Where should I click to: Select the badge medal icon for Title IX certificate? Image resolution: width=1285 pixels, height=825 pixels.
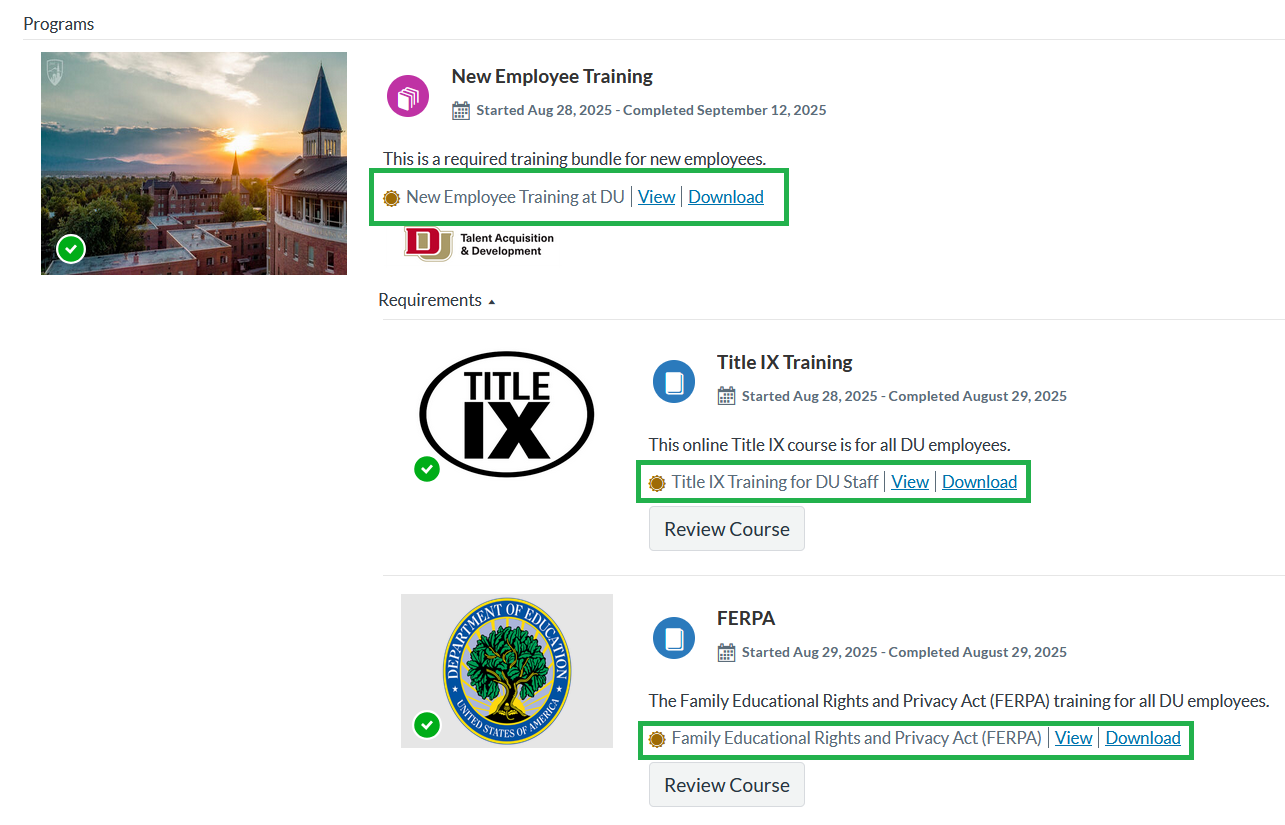(x=656, y=481)
